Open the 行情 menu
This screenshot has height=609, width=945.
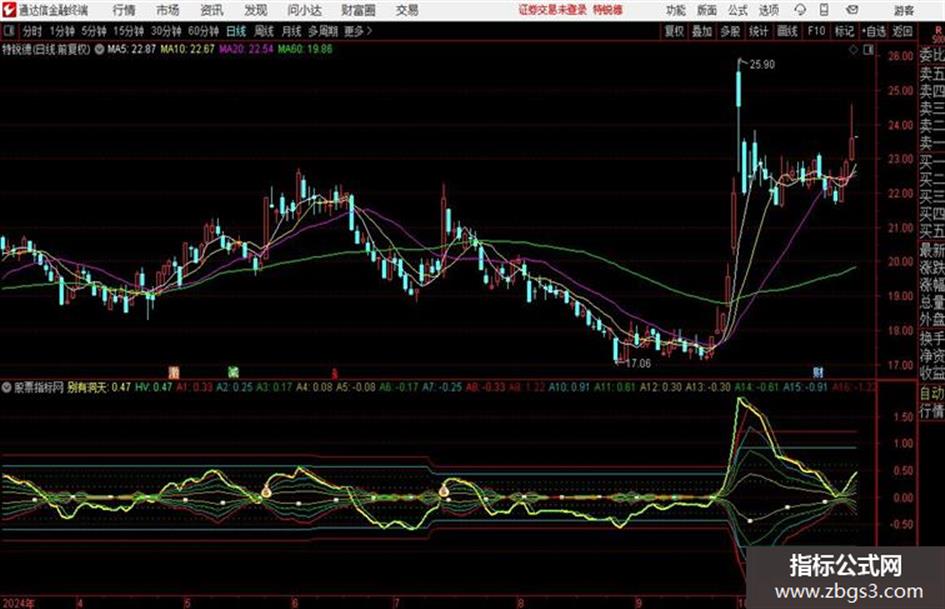pyautogui.click(x=124, y=10)
